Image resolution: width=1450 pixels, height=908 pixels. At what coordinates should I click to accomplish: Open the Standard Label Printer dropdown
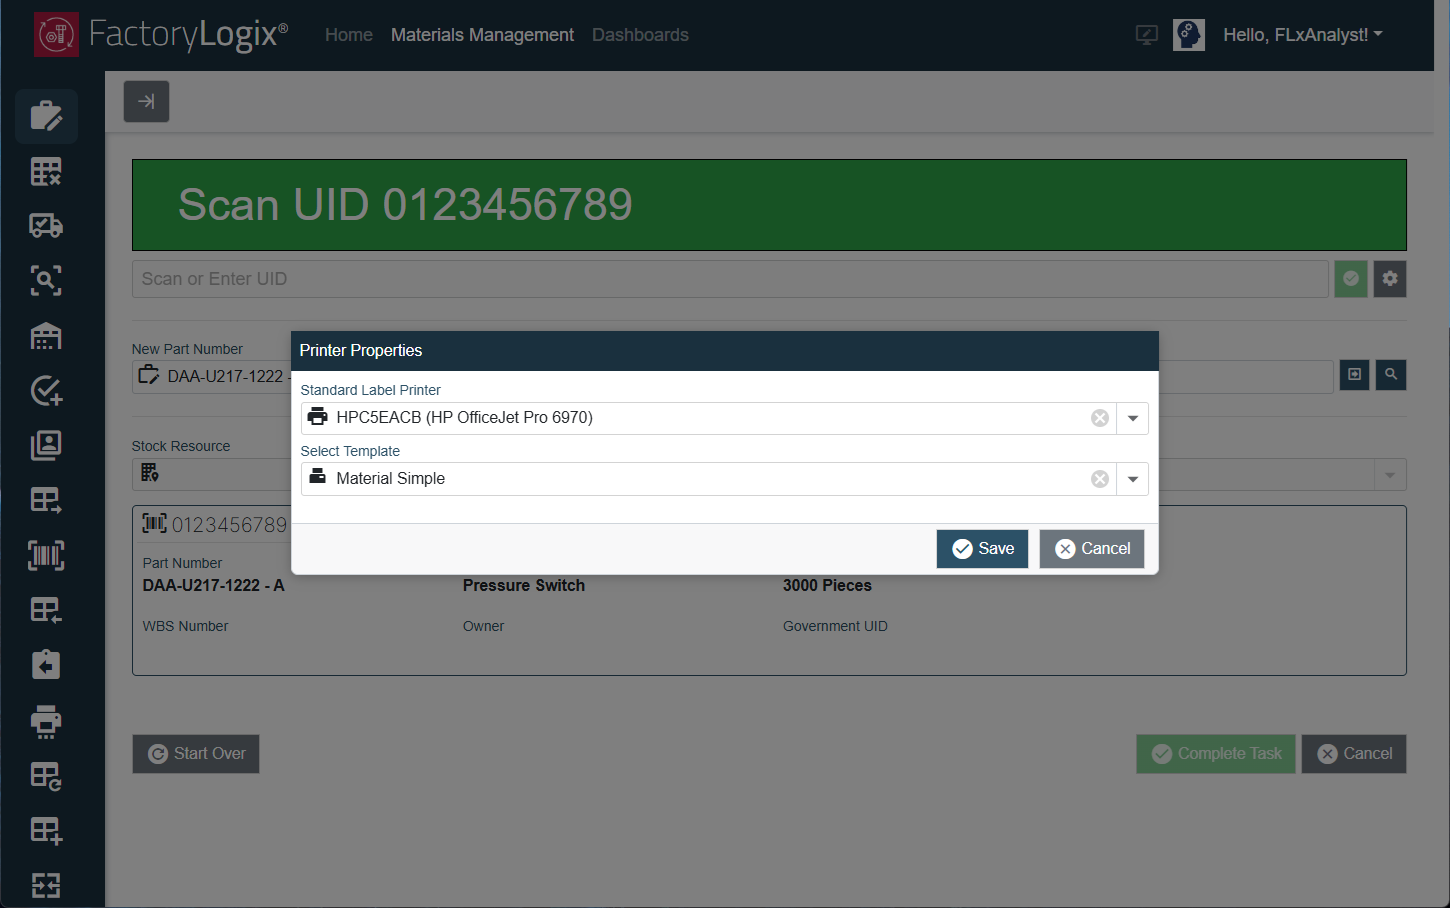1133,418
